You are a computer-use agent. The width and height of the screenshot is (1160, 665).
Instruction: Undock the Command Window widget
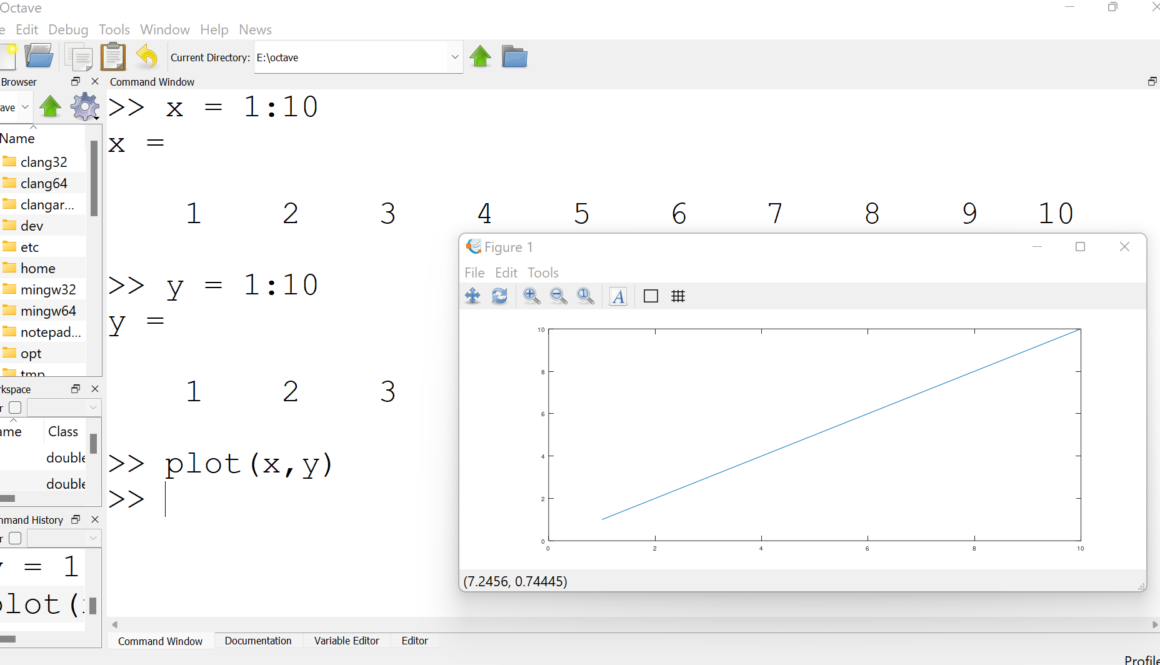(1152, 81)
